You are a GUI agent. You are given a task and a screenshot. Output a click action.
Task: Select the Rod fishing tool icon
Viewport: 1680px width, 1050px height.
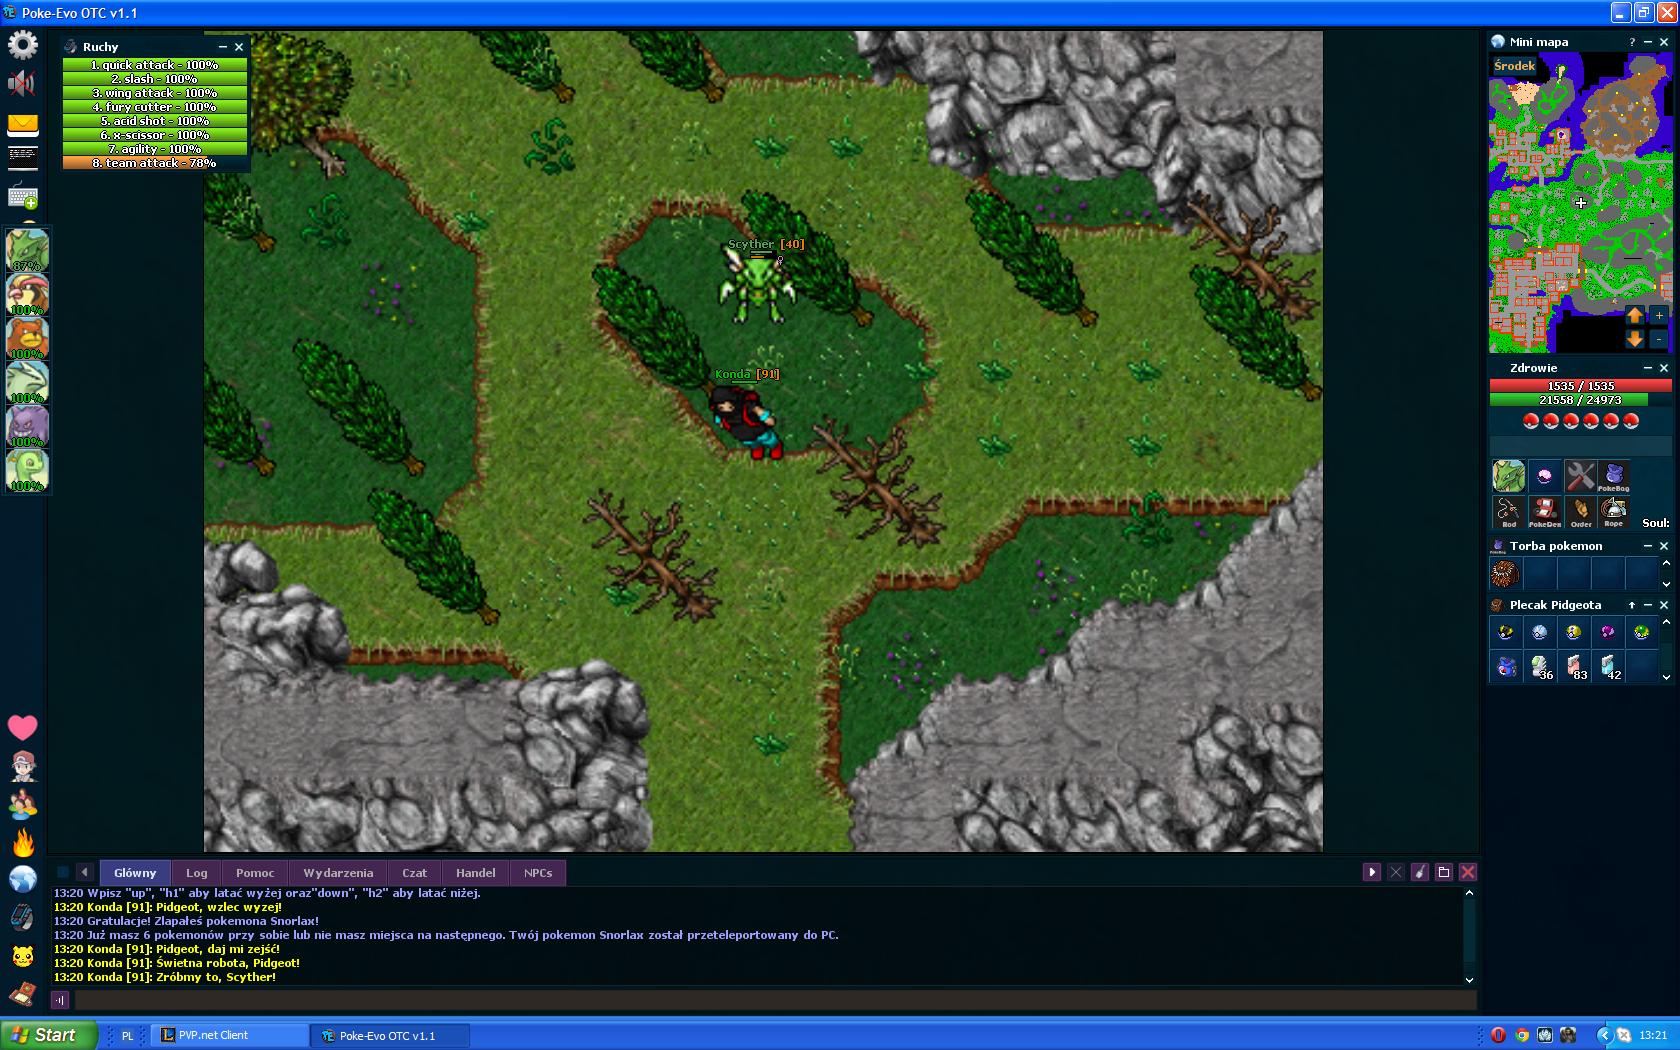click(1508, 511)
